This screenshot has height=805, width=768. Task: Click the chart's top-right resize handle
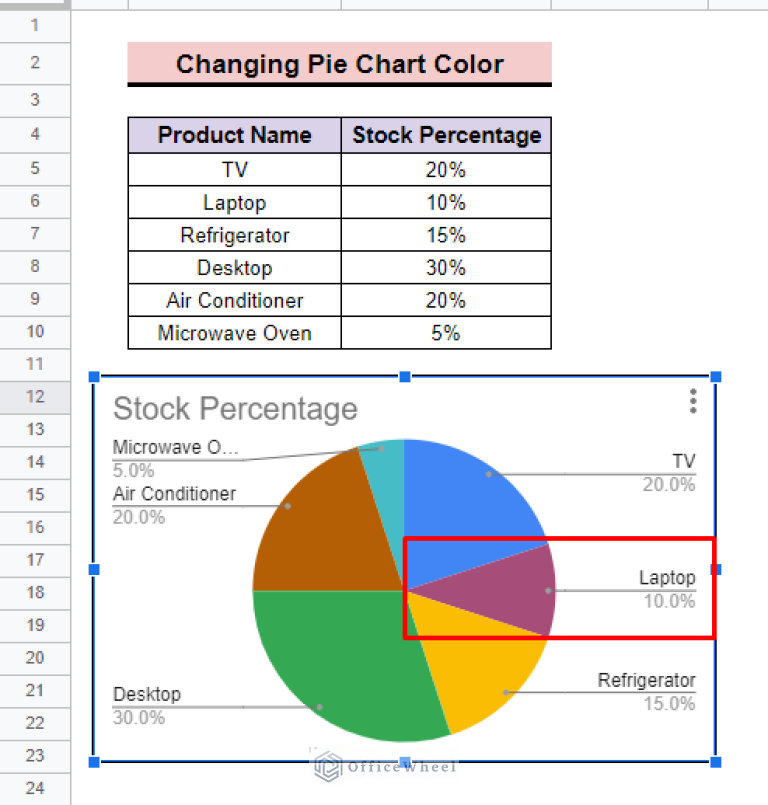[x=716, y=377]
